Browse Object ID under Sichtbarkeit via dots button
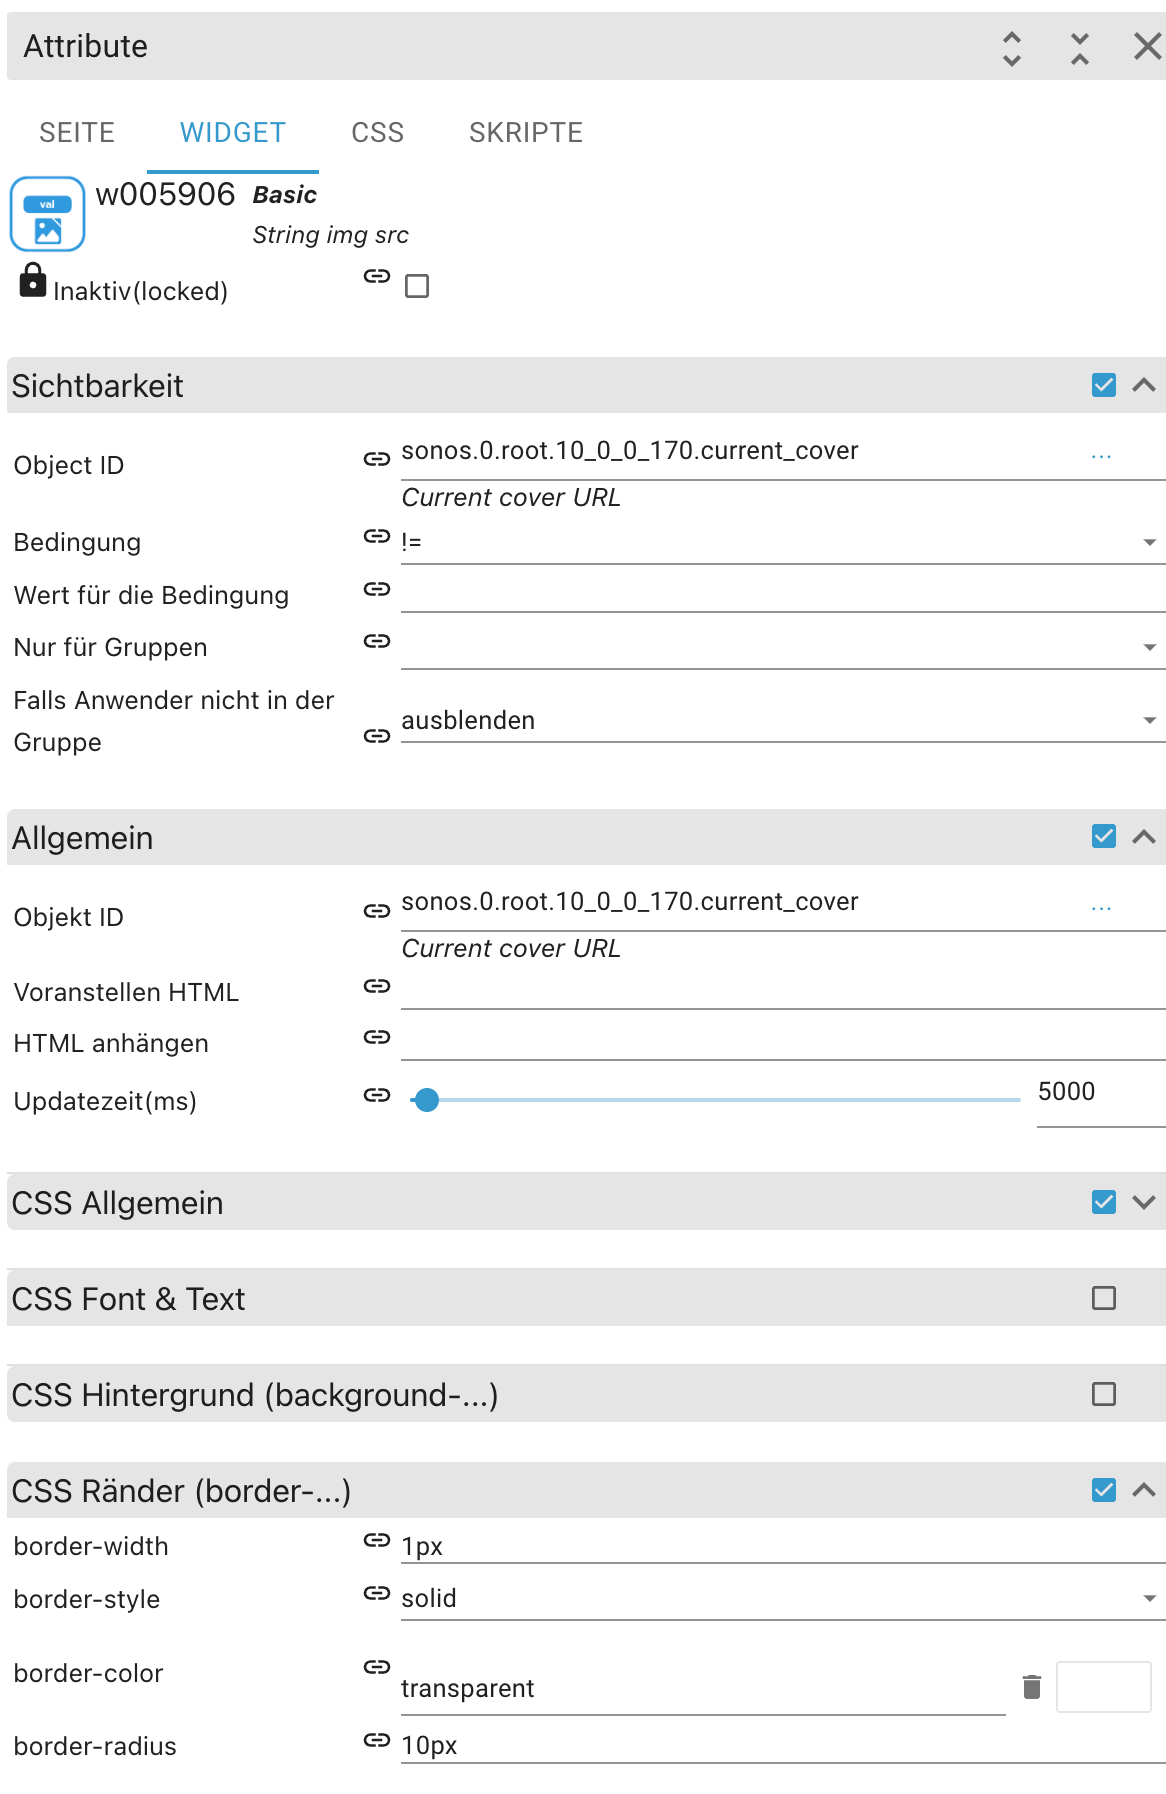Screen dimensions: 1166x1794 coord(1101,456)
